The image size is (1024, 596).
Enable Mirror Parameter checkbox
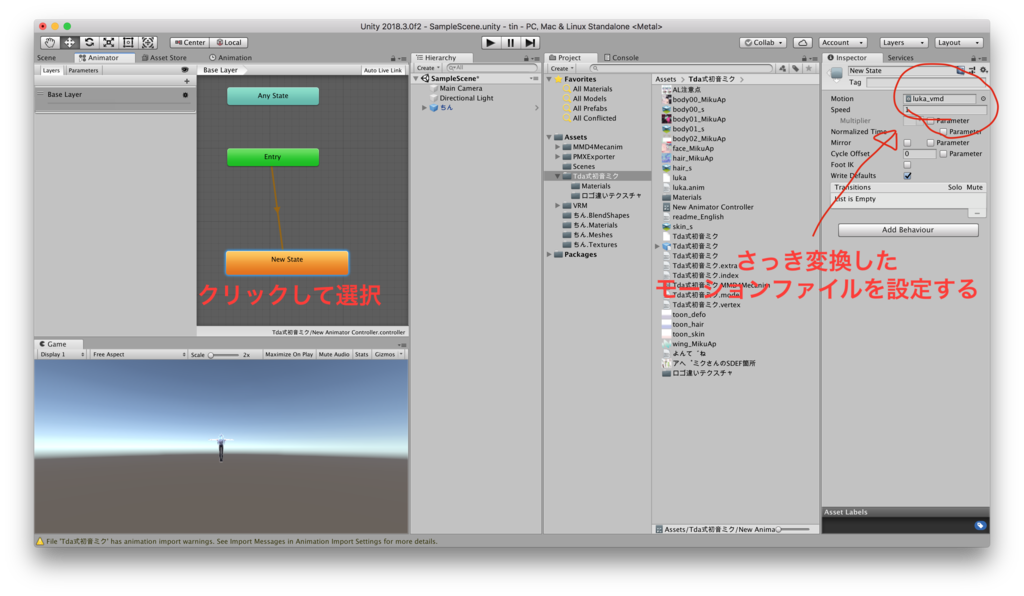click(930, 143)
